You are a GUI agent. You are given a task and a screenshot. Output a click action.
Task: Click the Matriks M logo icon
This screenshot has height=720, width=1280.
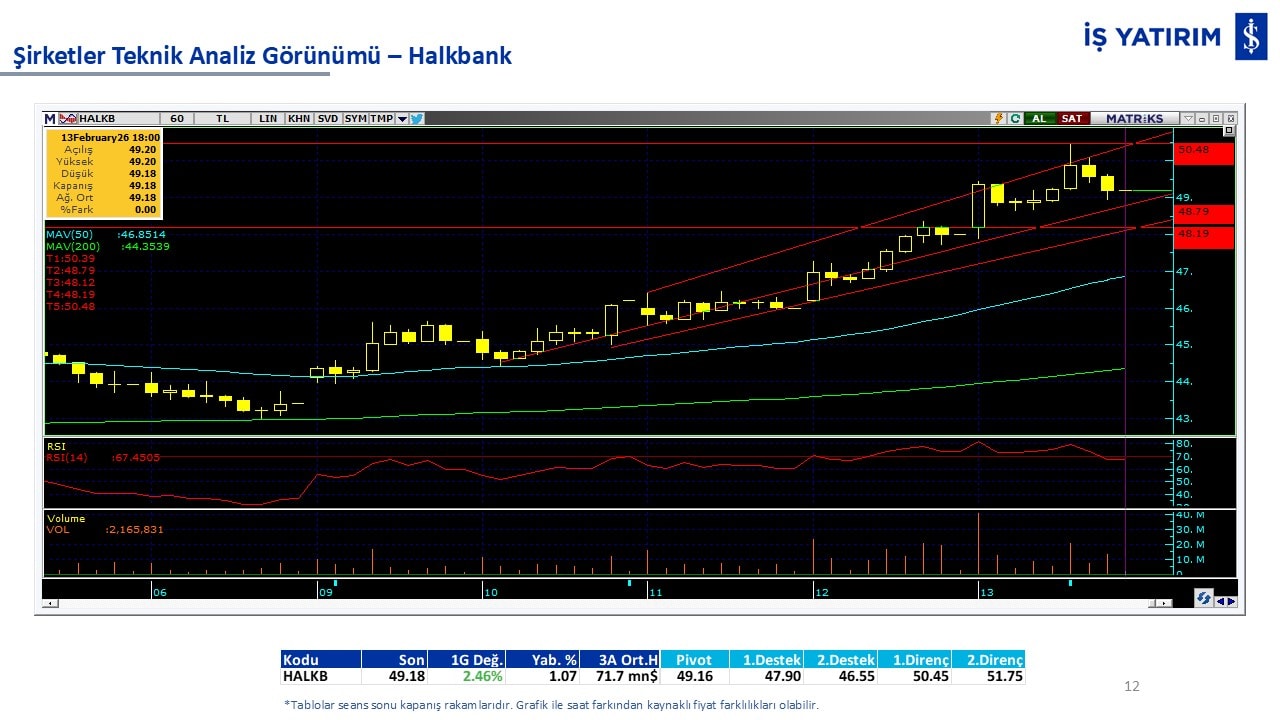point(49,118)
